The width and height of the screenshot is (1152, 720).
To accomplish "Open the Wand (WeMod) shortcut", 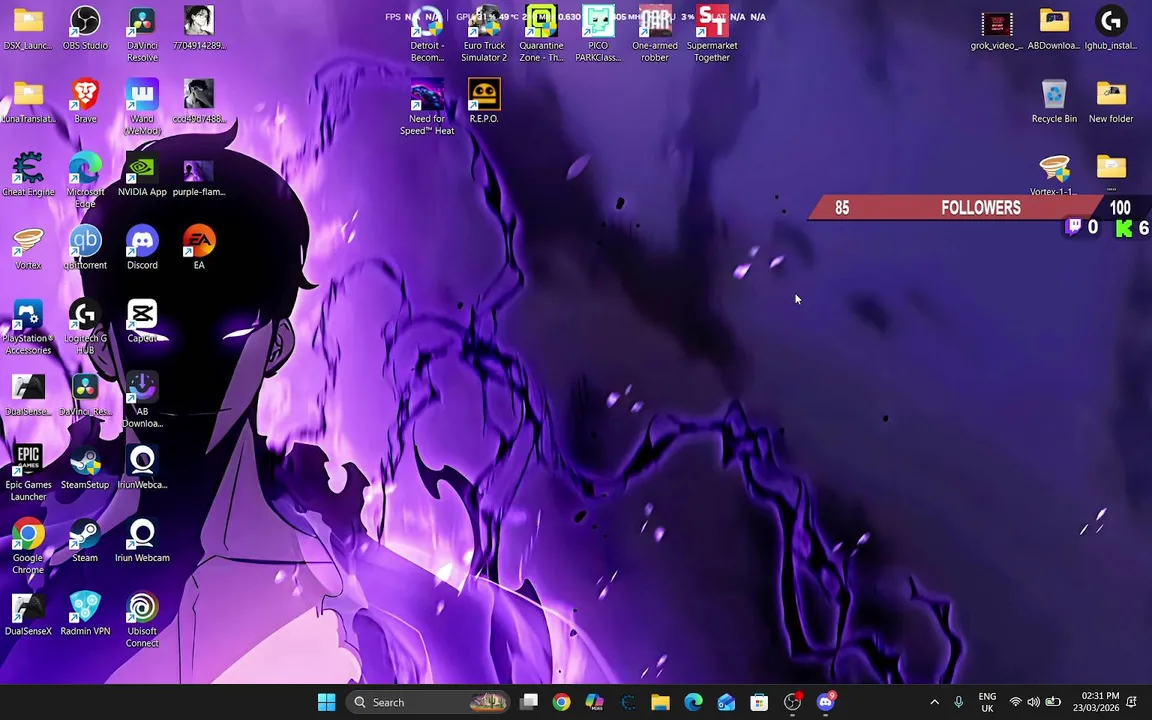I will (142, 107).
